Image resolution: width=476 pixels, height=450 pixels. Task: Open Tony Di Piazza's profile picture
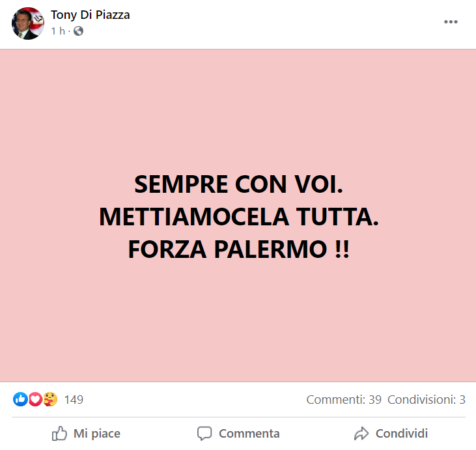tap(28, 23)
